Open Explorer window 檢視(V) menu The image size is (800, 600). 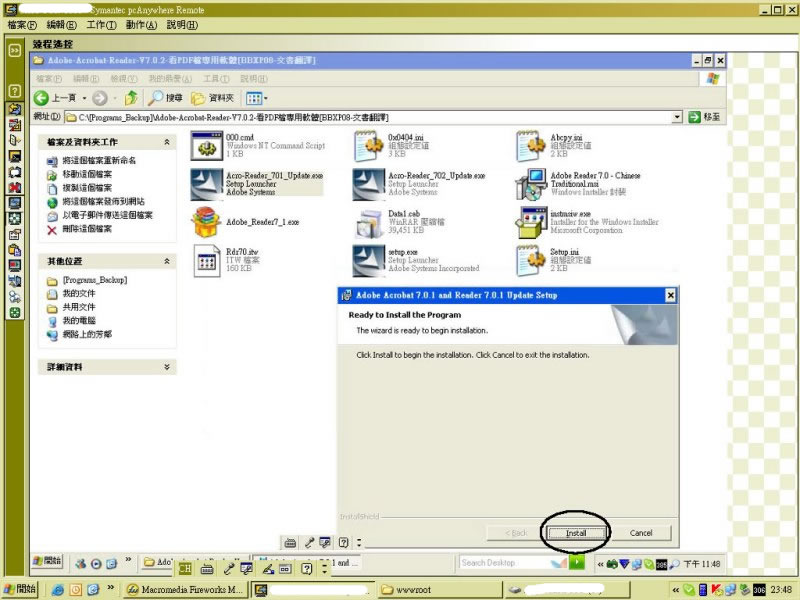click(x=124, y=79)
